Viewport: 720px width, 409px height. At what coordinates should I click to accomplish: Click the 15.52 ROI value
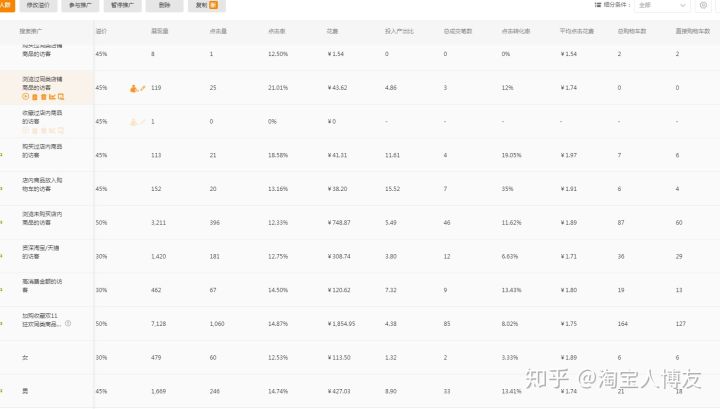[x=392, y=189]
